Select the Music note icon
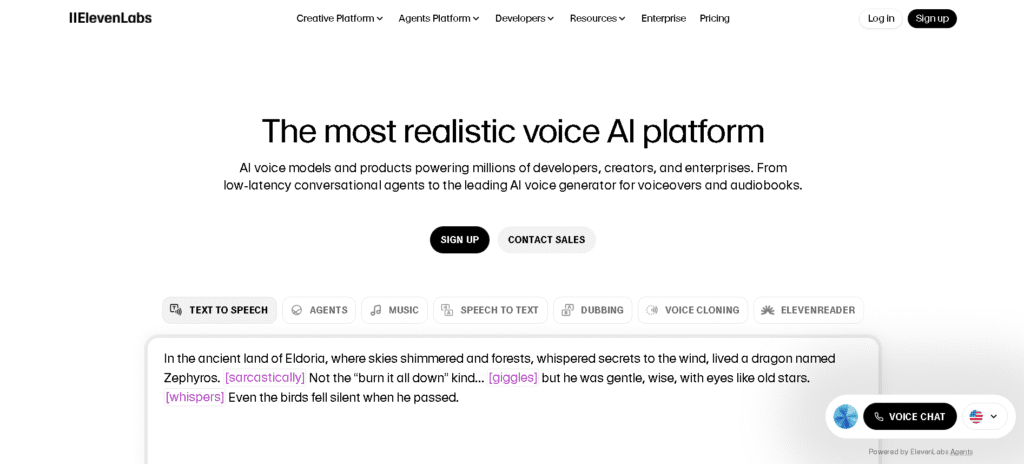The image size is (1024, 464). click(x=376, y=310)
